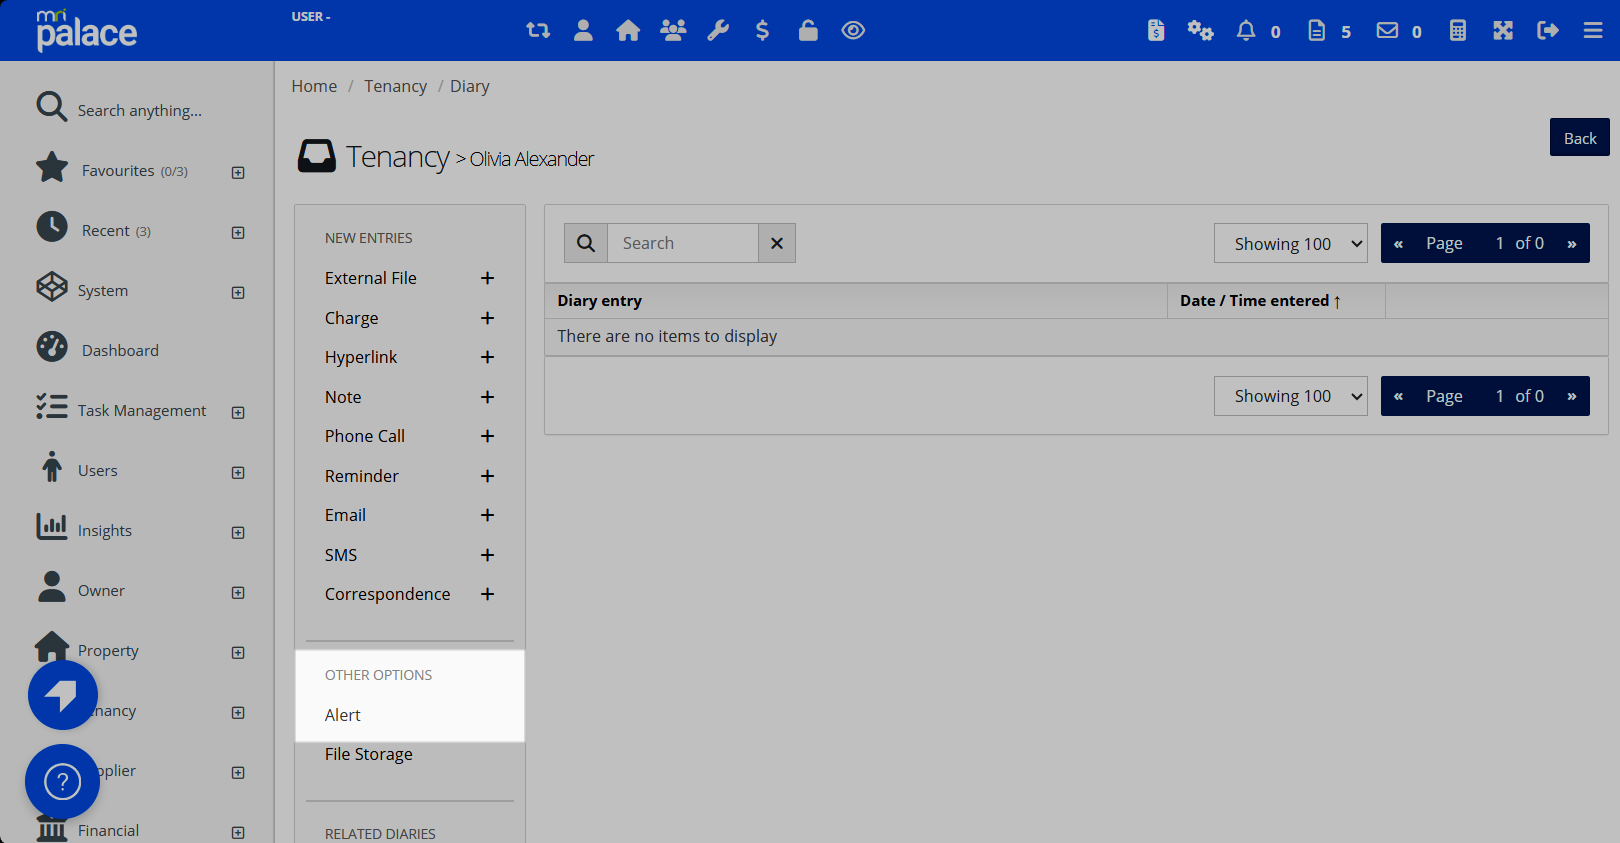Click the Back button
This screenshot has width=1620, height=843.
[x=1580, y=138]
